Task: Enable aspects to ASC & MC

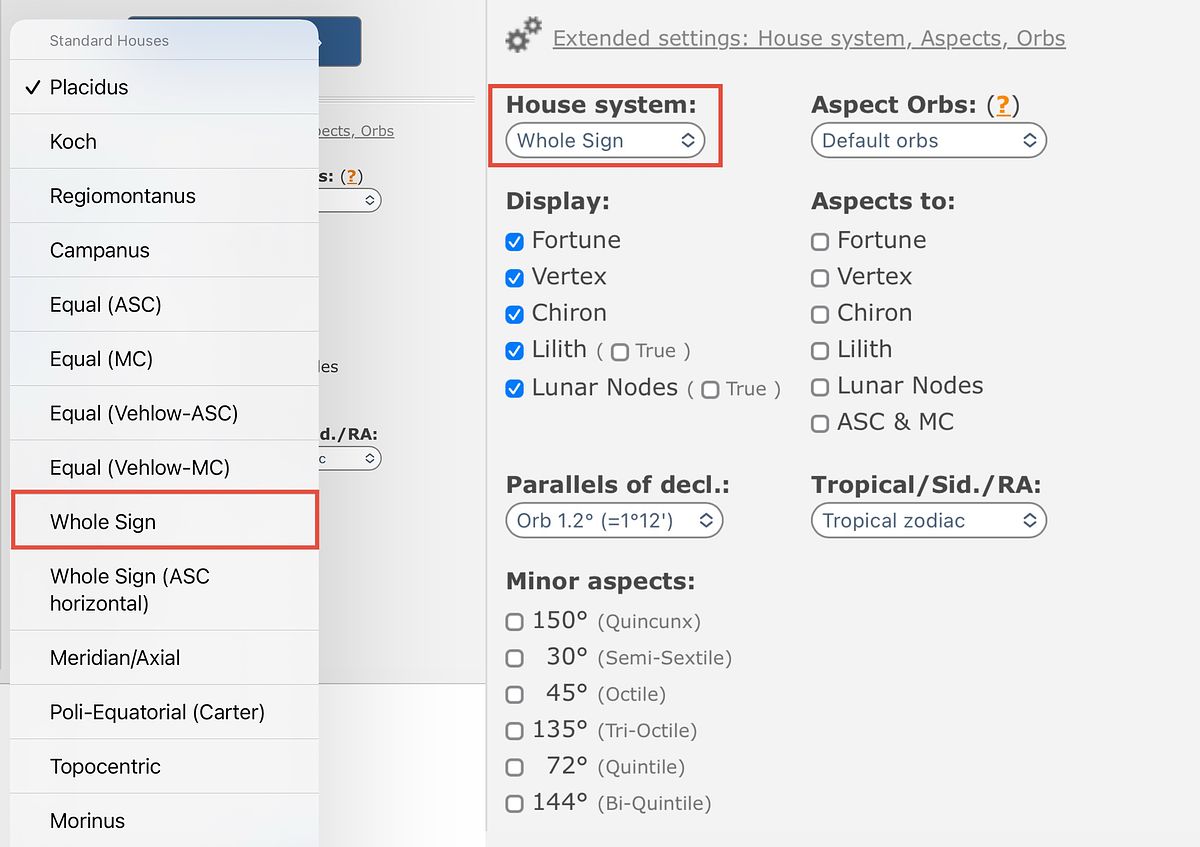Action: pyautogui.click(x=820, y=423)
